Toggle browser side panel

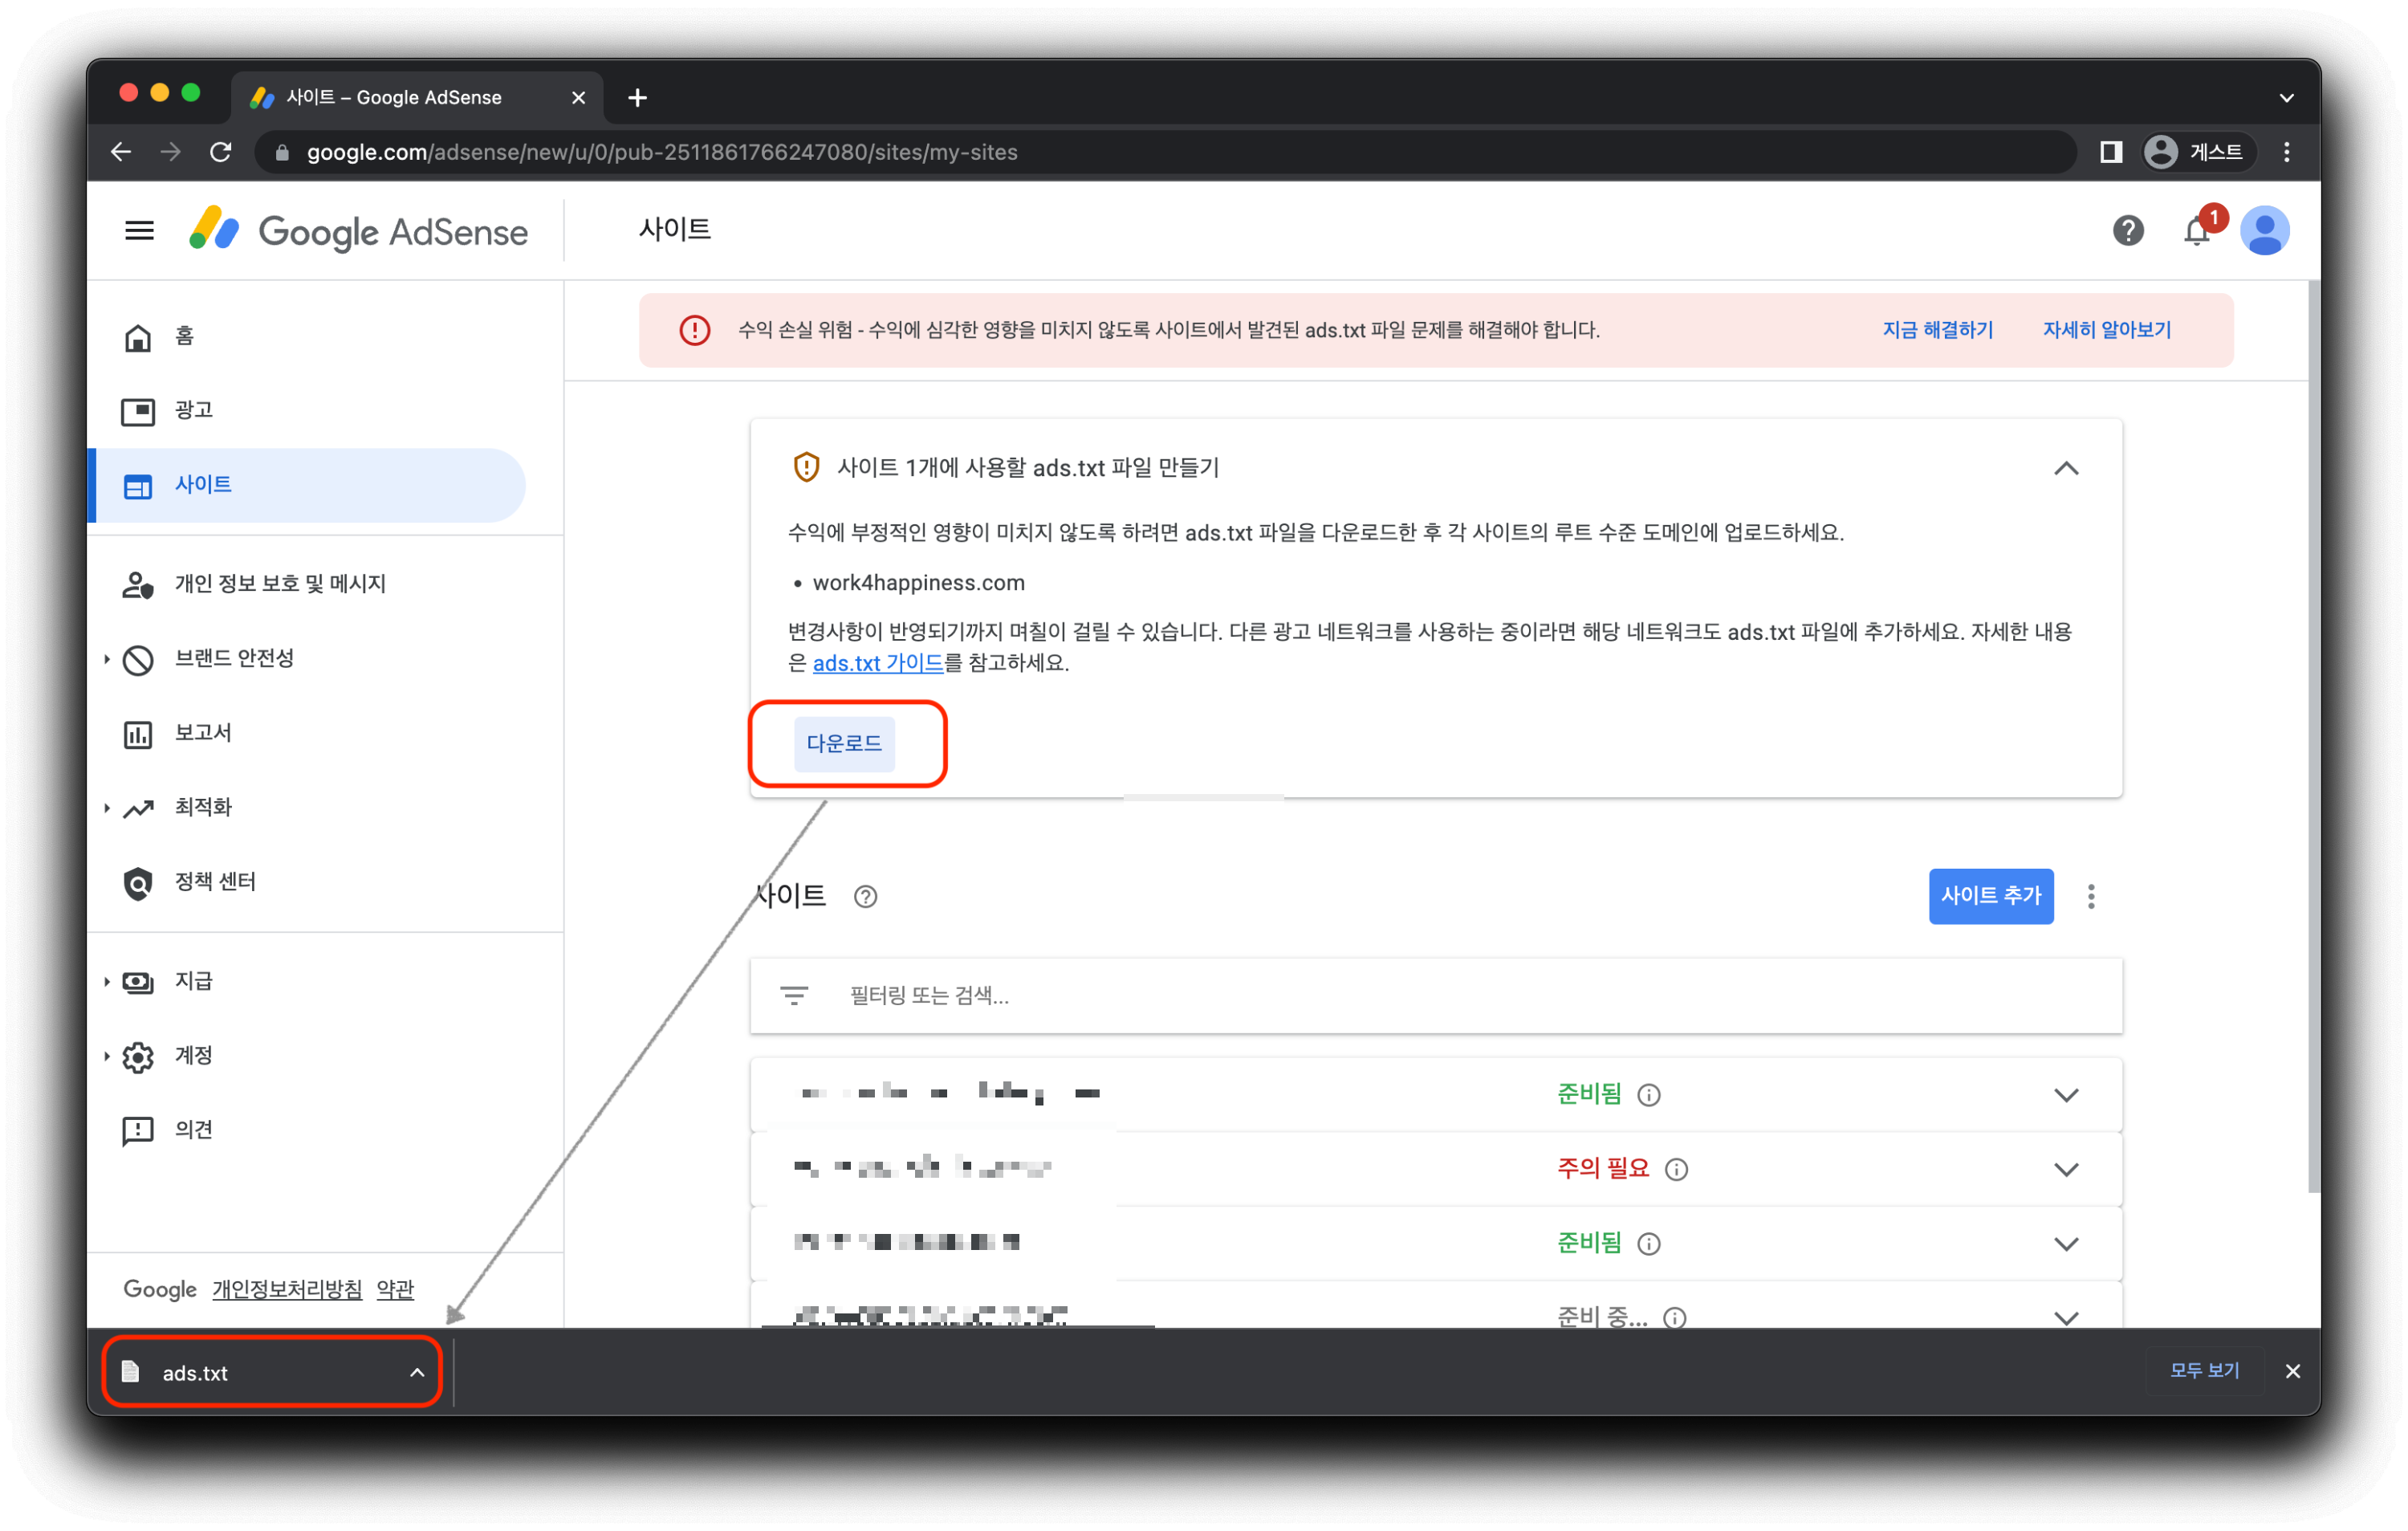click(x=2110, y=152)
